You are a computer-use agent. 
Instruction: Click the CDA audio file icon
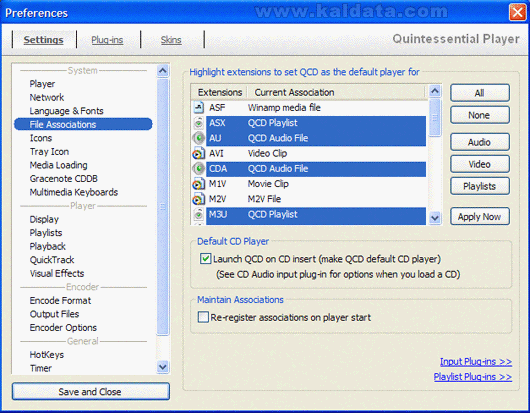pyautogui.click(x=199, y=169)
